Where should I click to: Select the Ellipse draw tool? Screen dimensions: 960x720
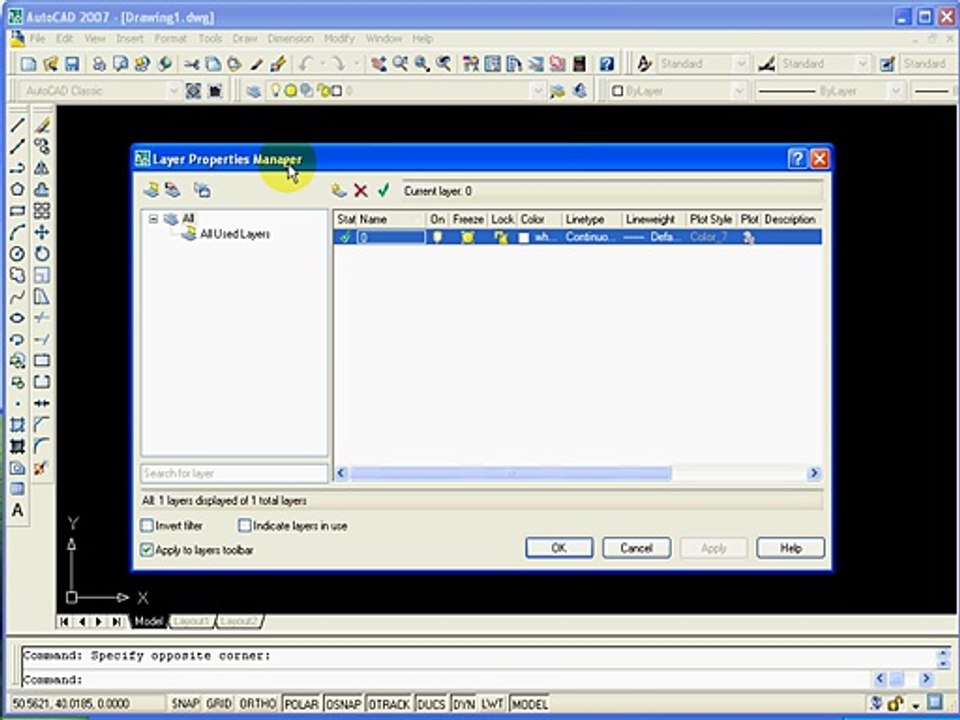(17, 318)
